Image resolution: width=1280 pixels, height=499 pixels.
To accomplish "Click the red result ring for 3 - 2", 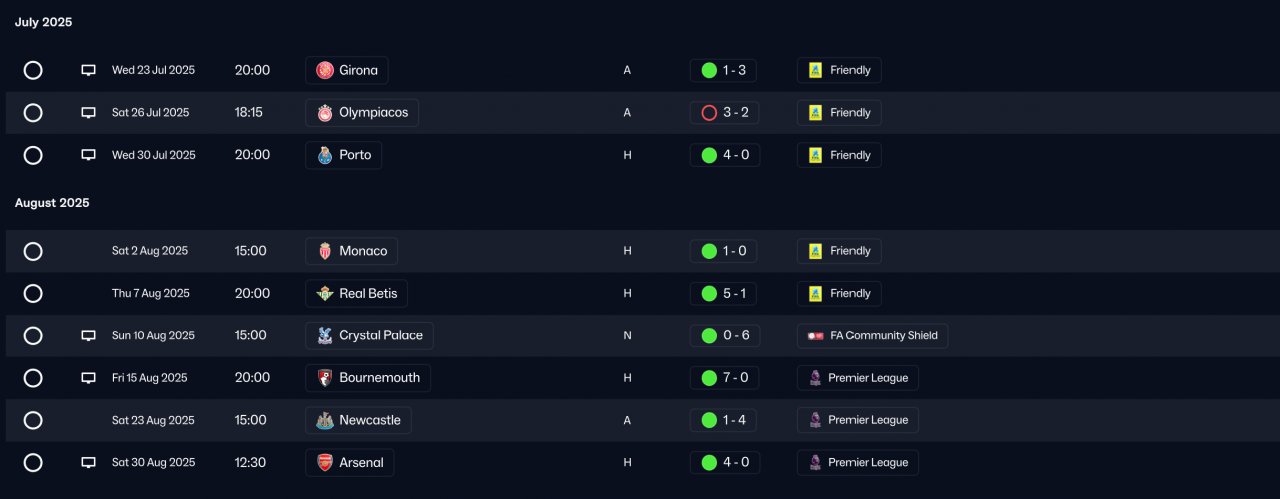I will pyautogui.click(x=709, y=113).
